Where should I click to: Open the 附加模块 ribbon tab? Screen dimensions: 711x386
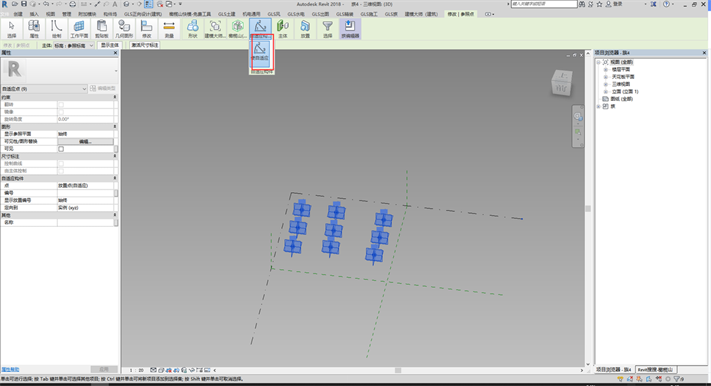click(x=87, y=14)
